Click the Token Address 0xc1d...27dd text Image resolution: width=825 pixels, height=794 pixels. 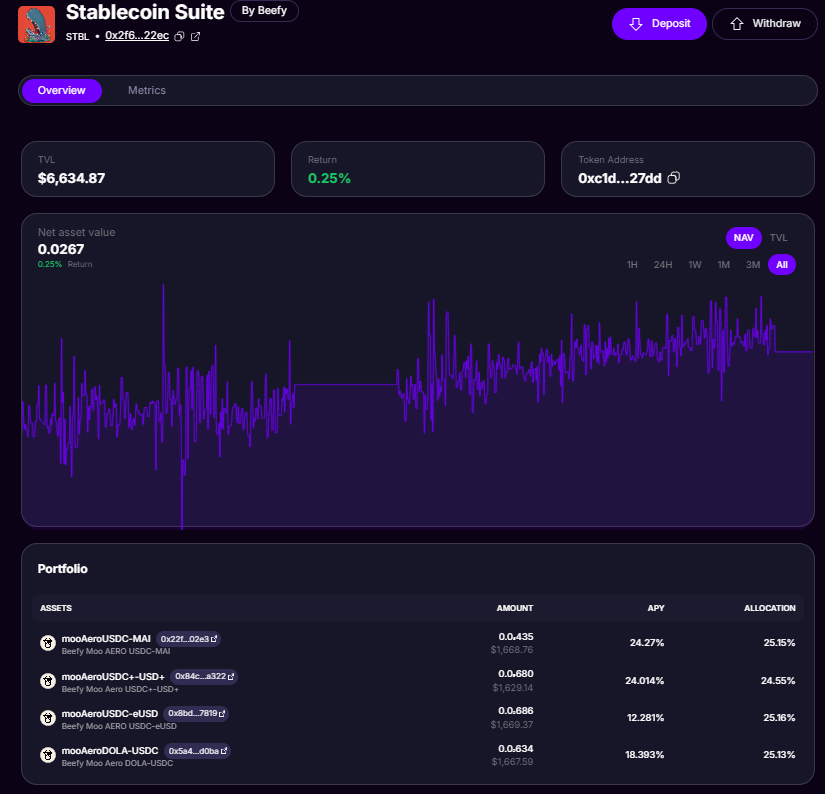click(x=620, y=178)
